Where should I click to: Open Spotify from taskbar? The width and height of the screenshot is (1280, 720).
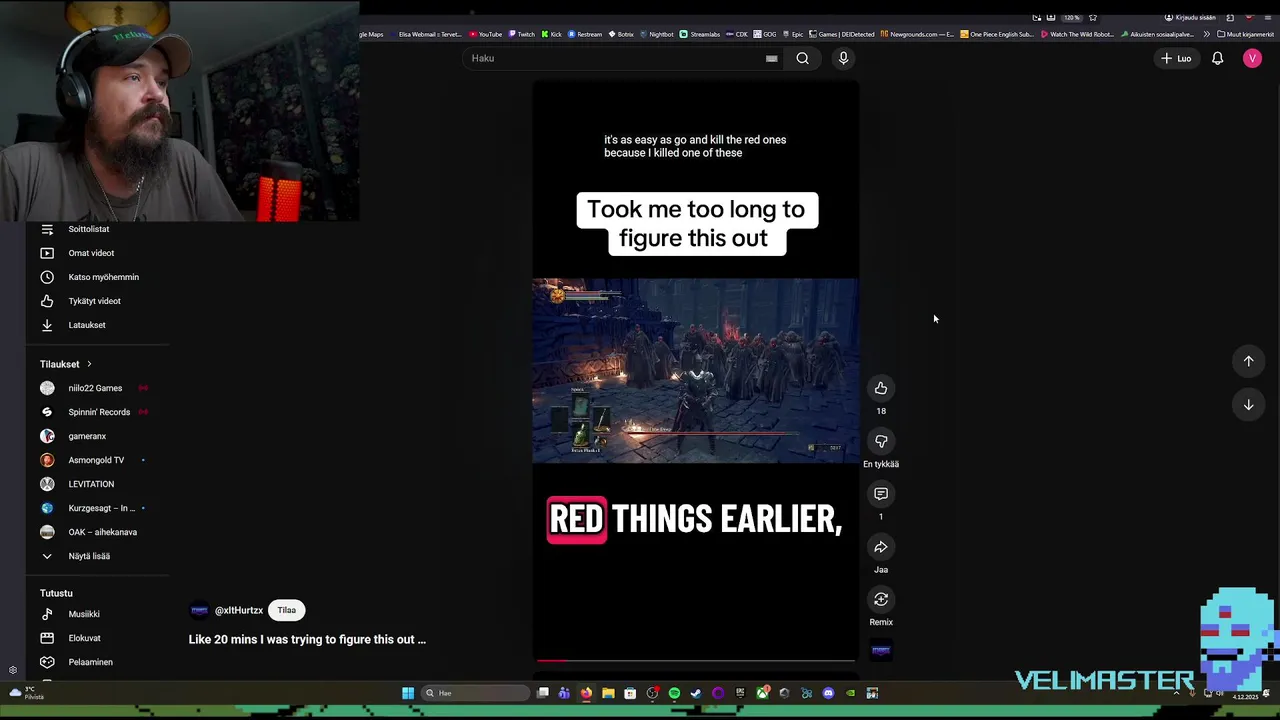pyautogui.click(x=674, y=693)
